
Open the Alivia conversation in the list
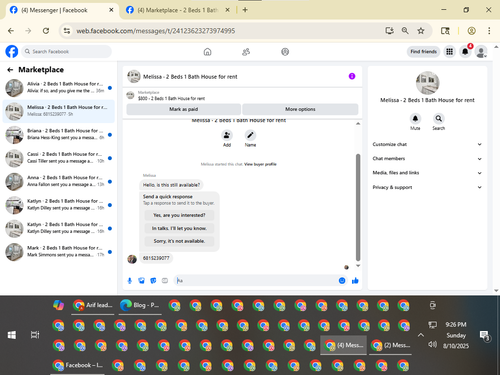(59, 88)
